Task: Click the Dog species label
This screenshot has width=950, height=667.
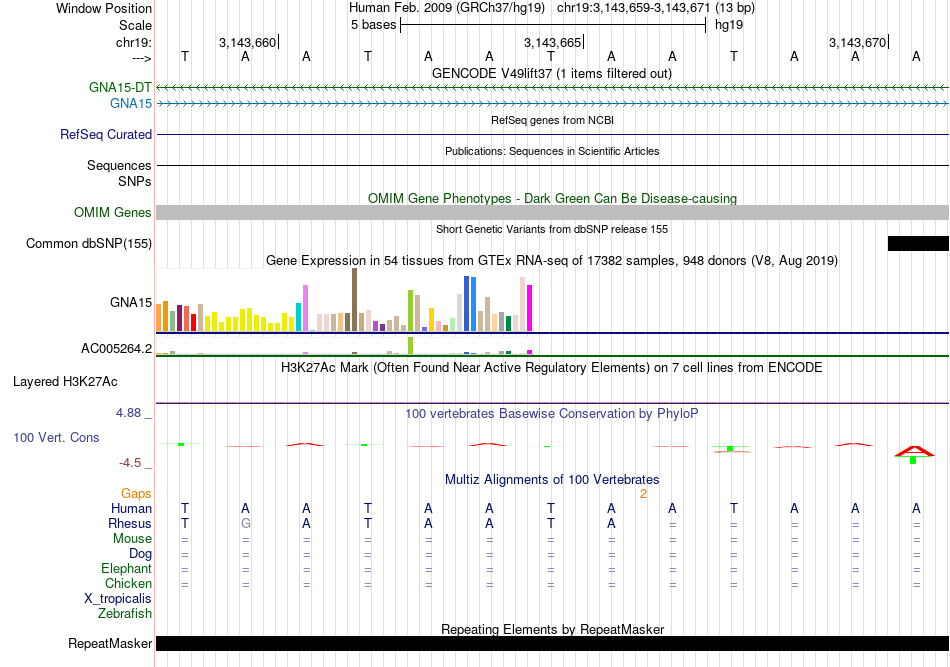Action: (140, 554)
